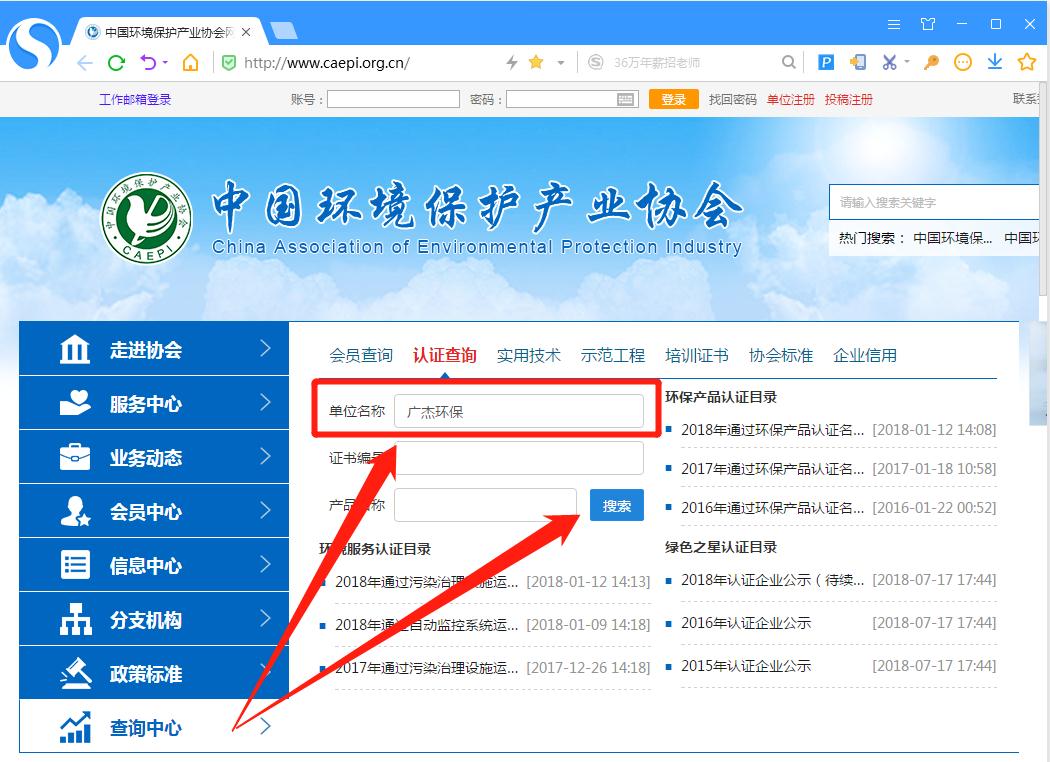Click the Sogou search engine icon

tap(595, 62)
